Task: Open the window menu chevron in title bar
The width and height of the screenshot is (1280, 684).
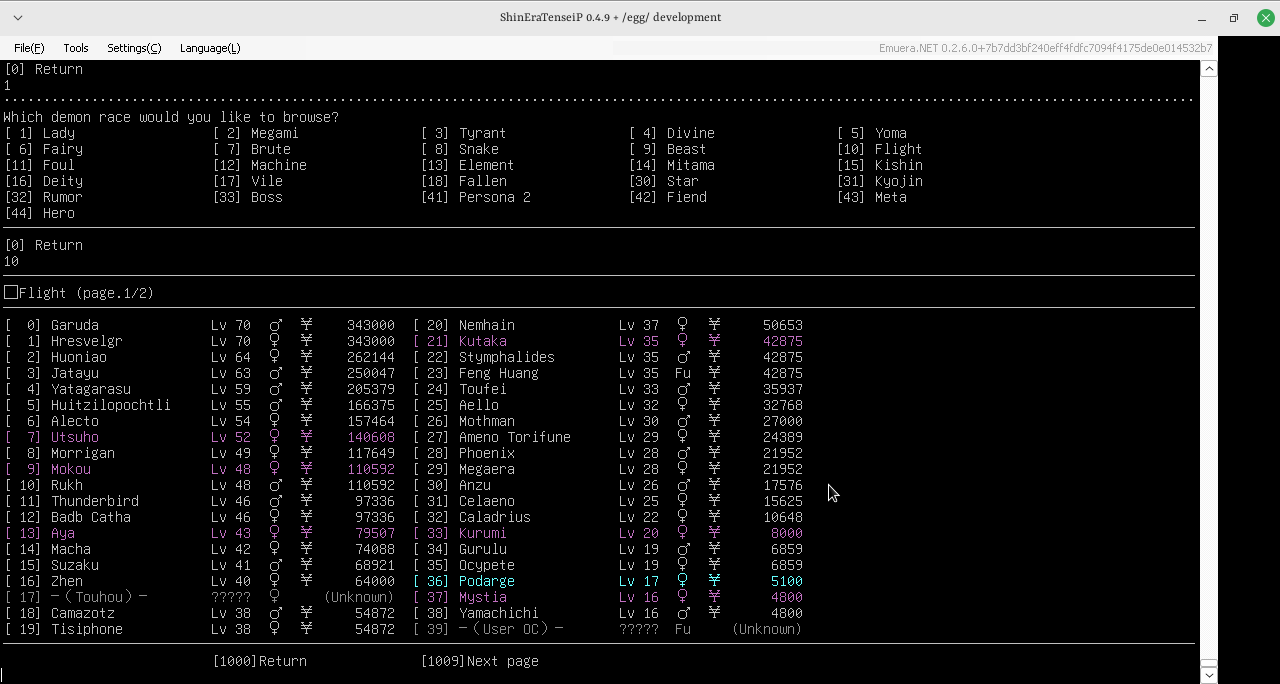Action: [18, 18]
